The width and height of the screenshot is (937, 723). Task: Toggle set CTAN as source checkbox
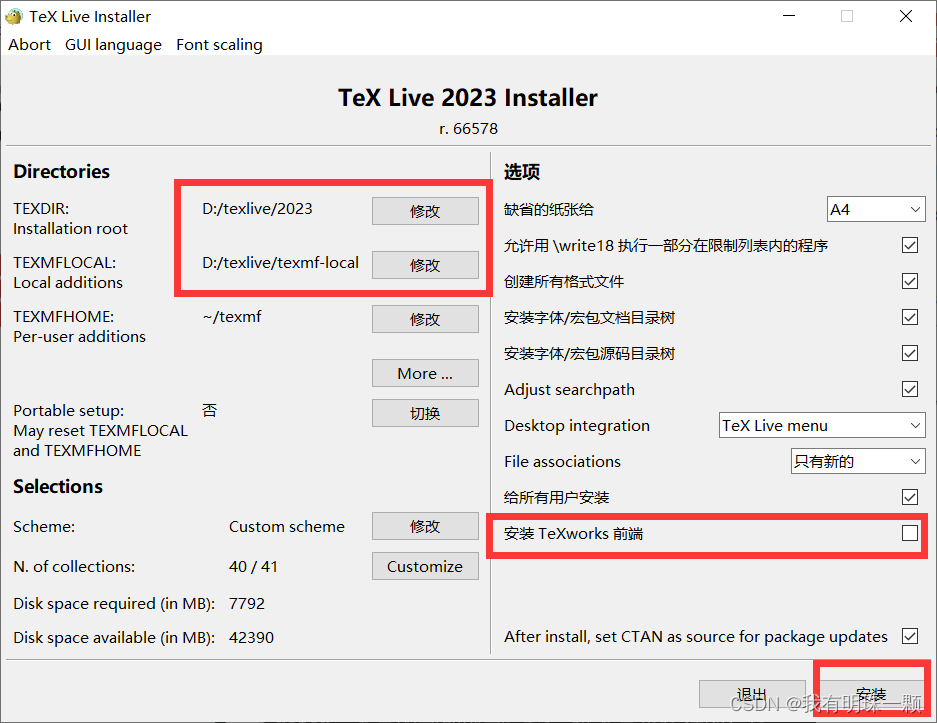click(910, 636)
